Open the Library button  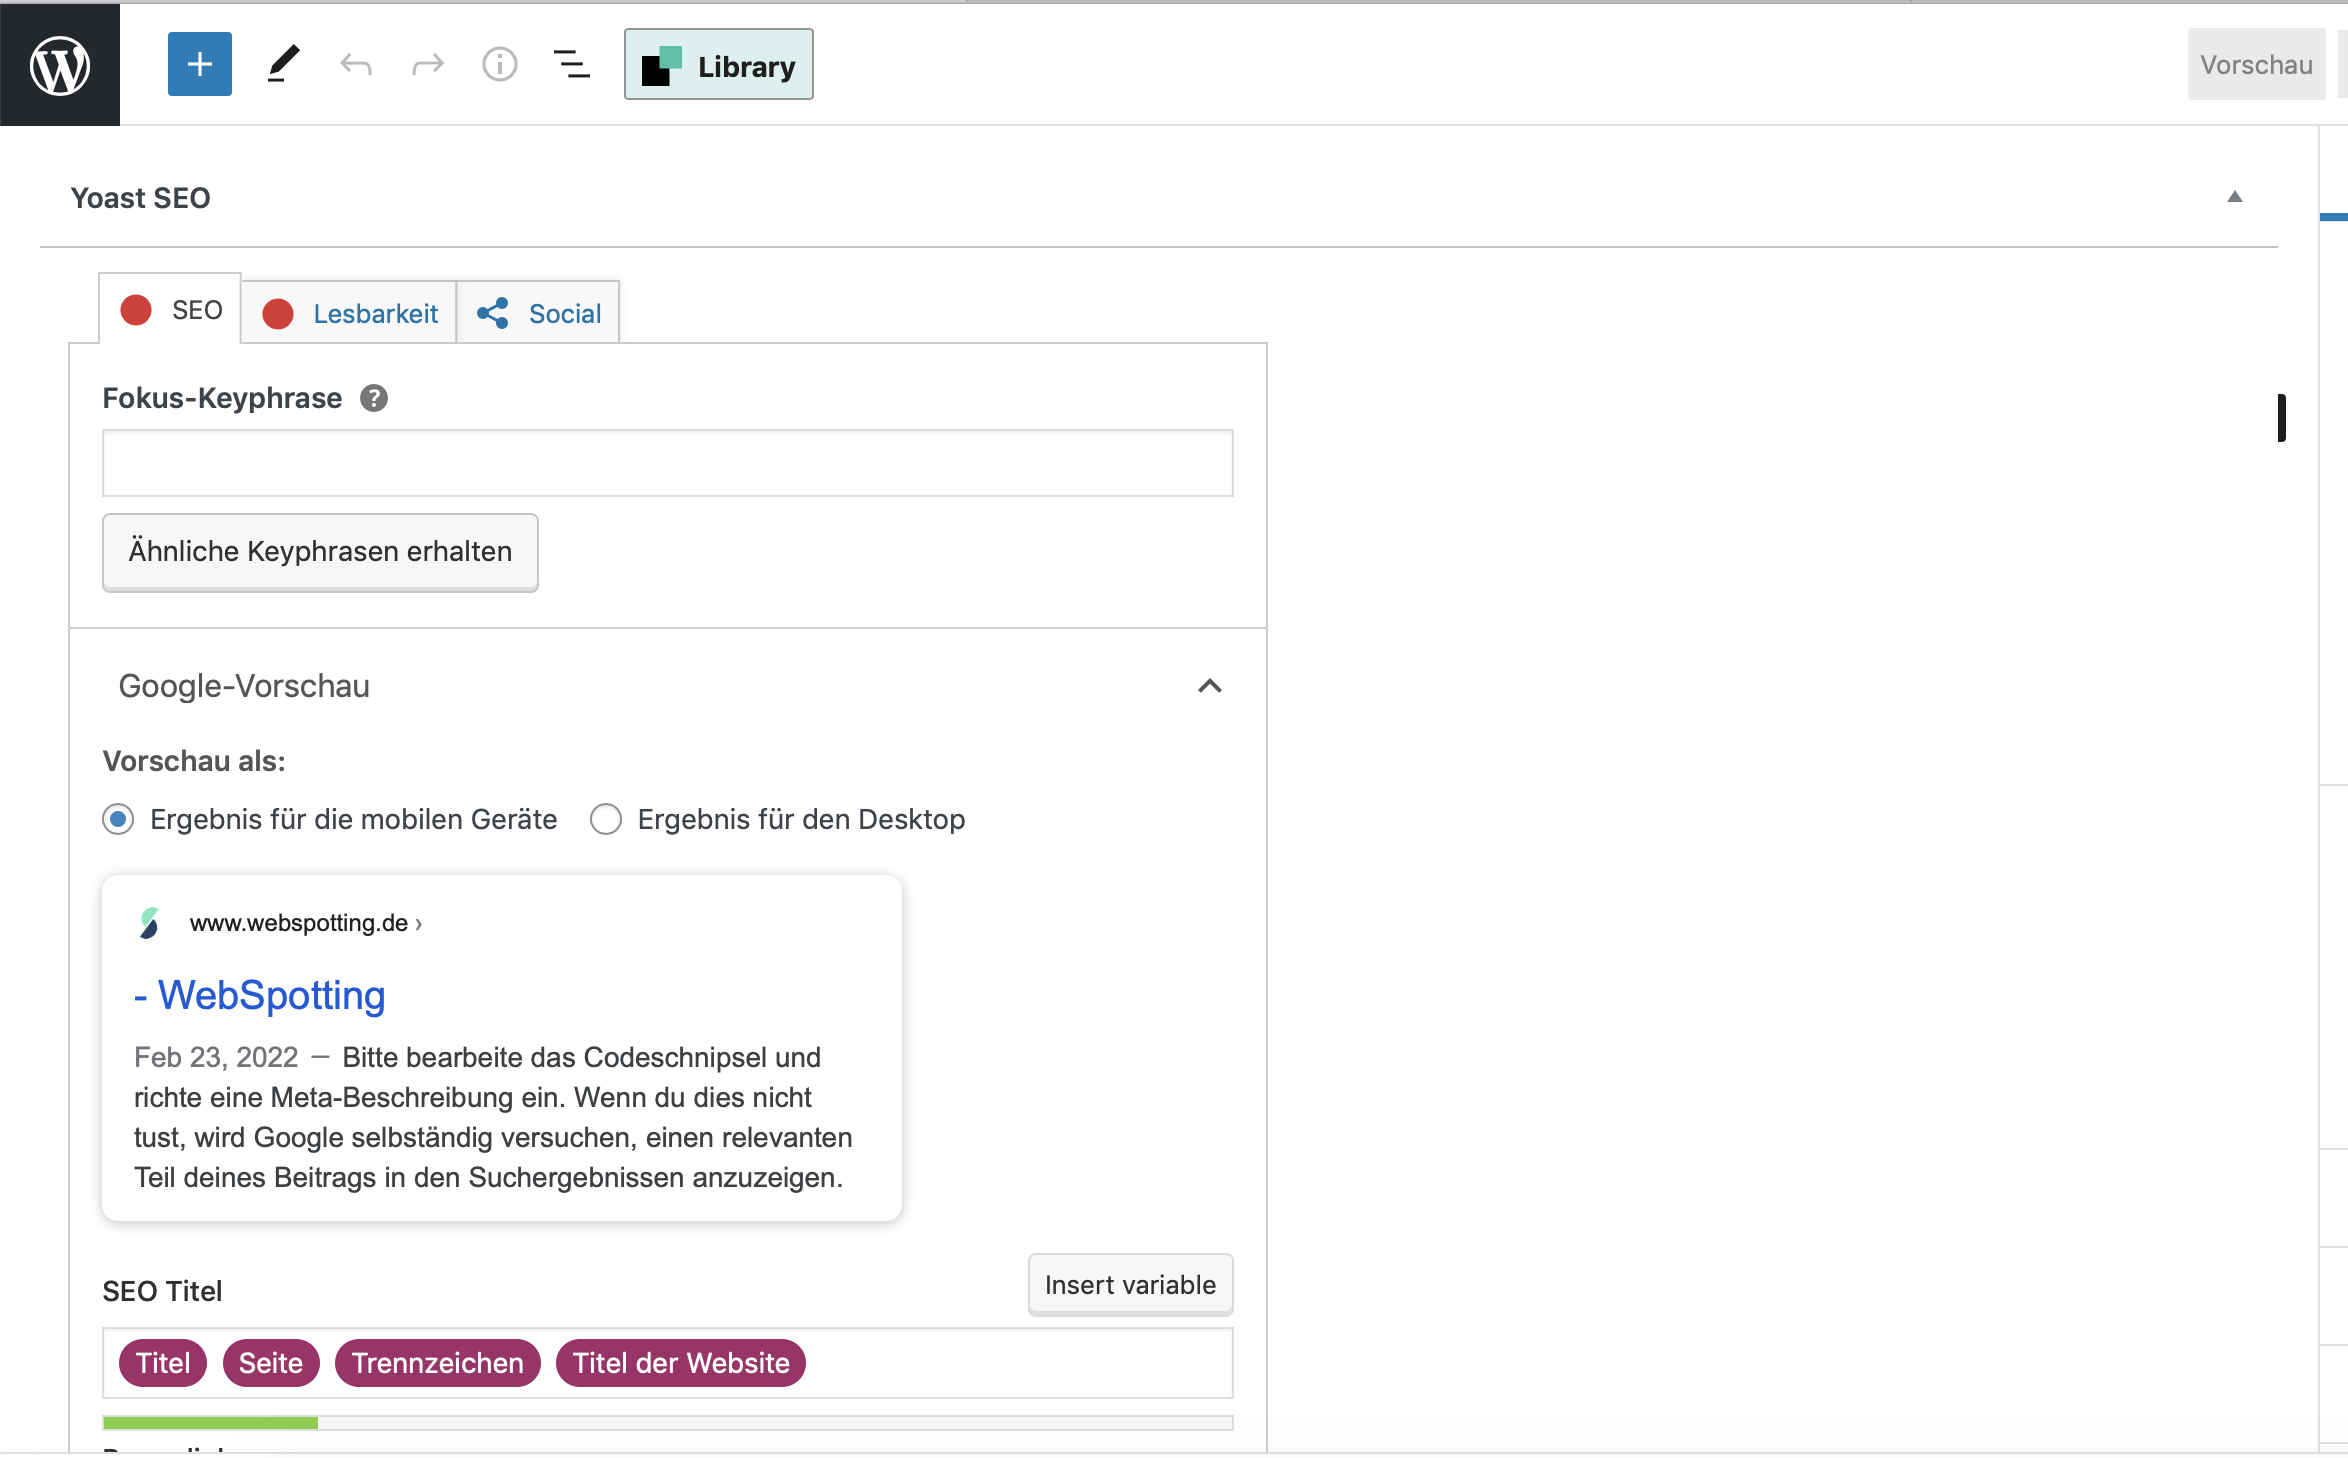point(719,65)
